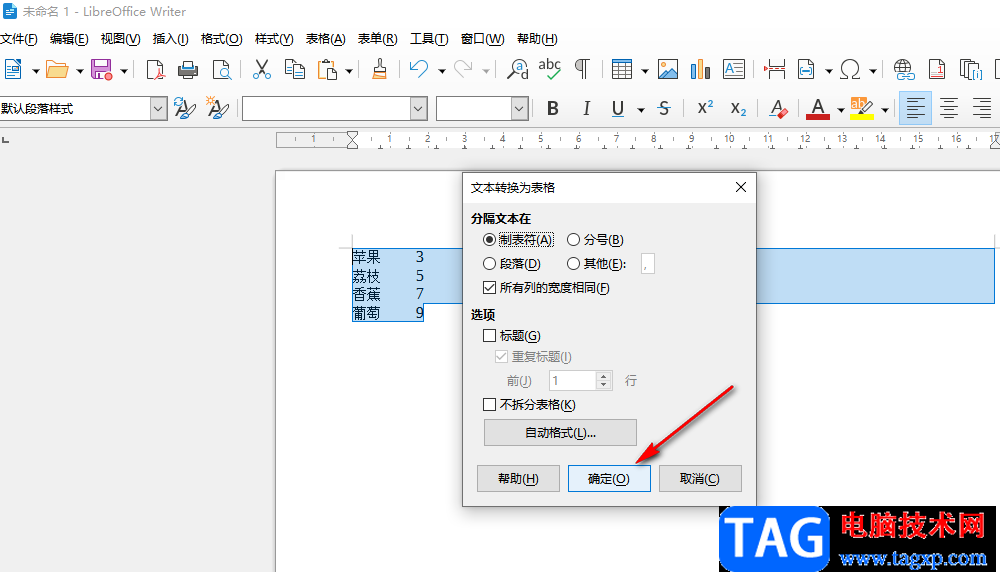Viewport: 1000px width, 572px height.
Task: Apply superscript X² icon
Action: click(705, 109)
